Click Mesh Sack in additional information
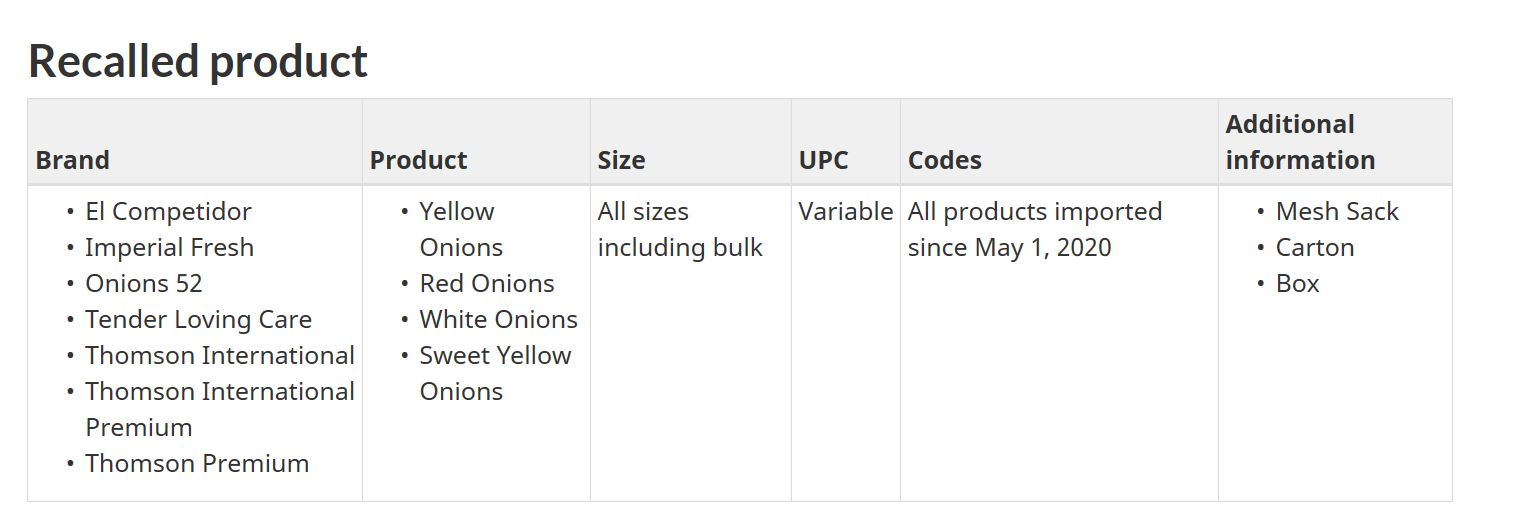The height and width of the screenshot is (526, 1521). [1337, 212]
